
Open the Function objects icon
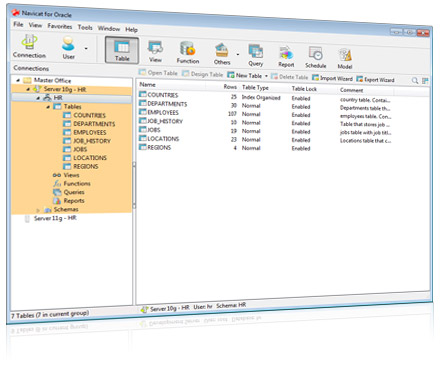188,53
